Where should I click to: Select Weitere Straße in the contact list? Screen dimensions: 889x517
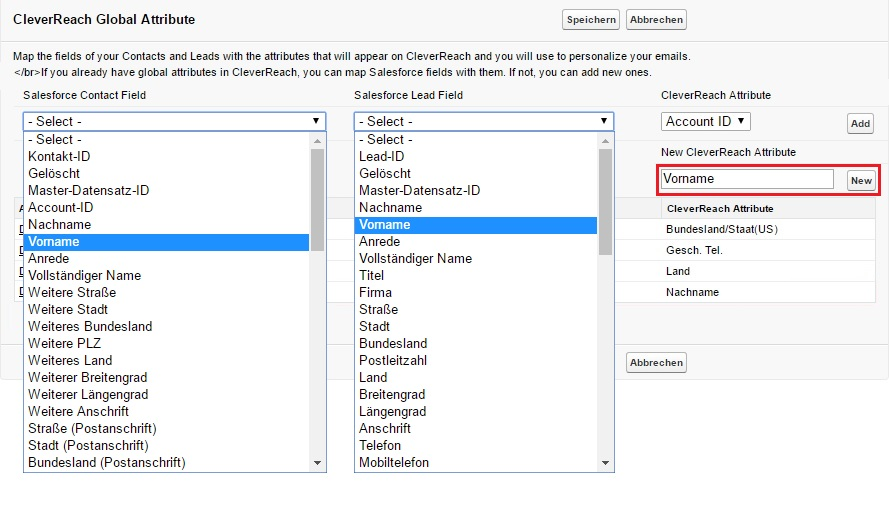pyautogui.click(x=166, y=293)
